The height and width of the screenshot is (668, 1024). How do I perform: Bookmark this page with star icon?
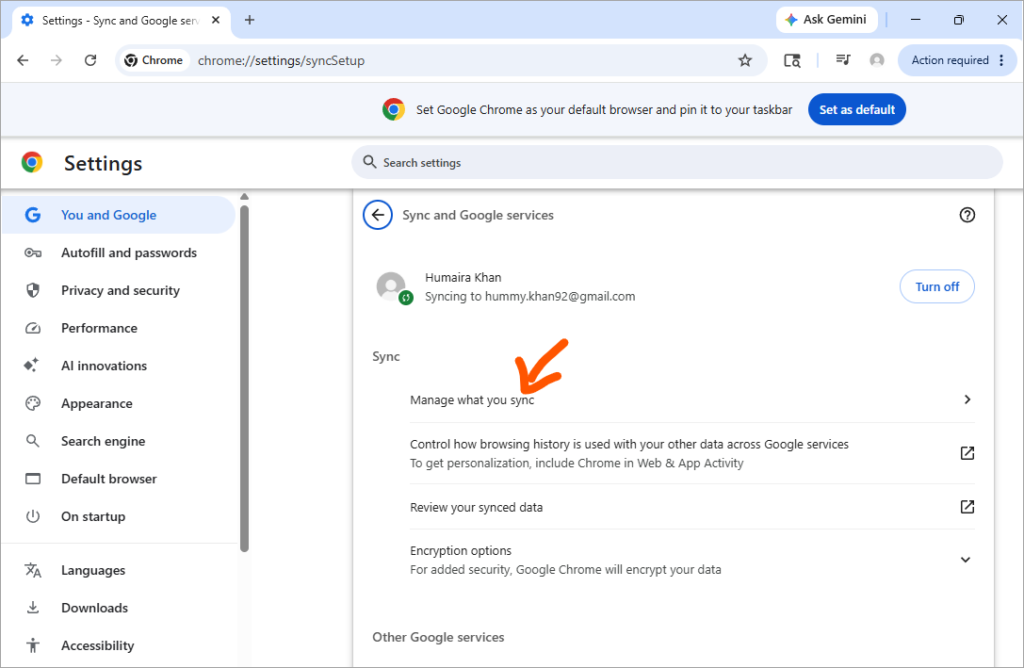[745, 60]
